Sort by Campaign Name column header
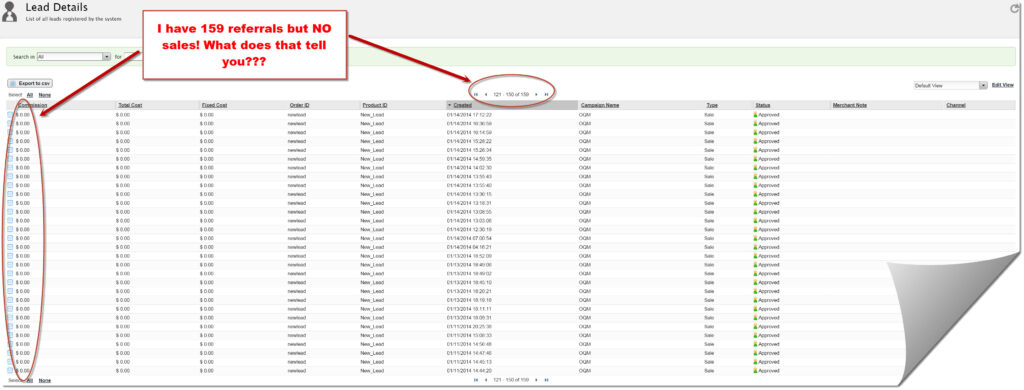 click(x=600, y=105)
